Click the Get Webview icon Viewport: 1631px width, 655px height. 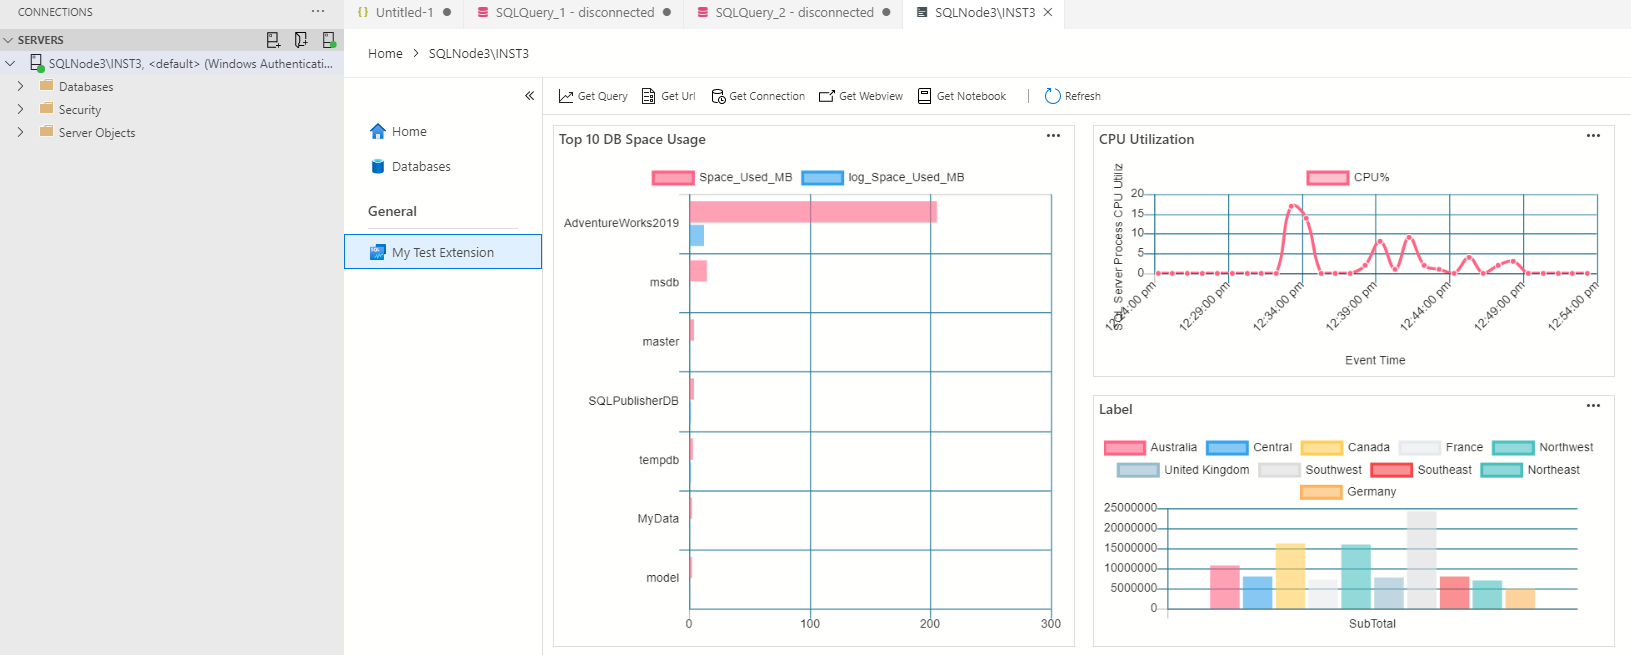pyautogui.click(x=826, y=96)
